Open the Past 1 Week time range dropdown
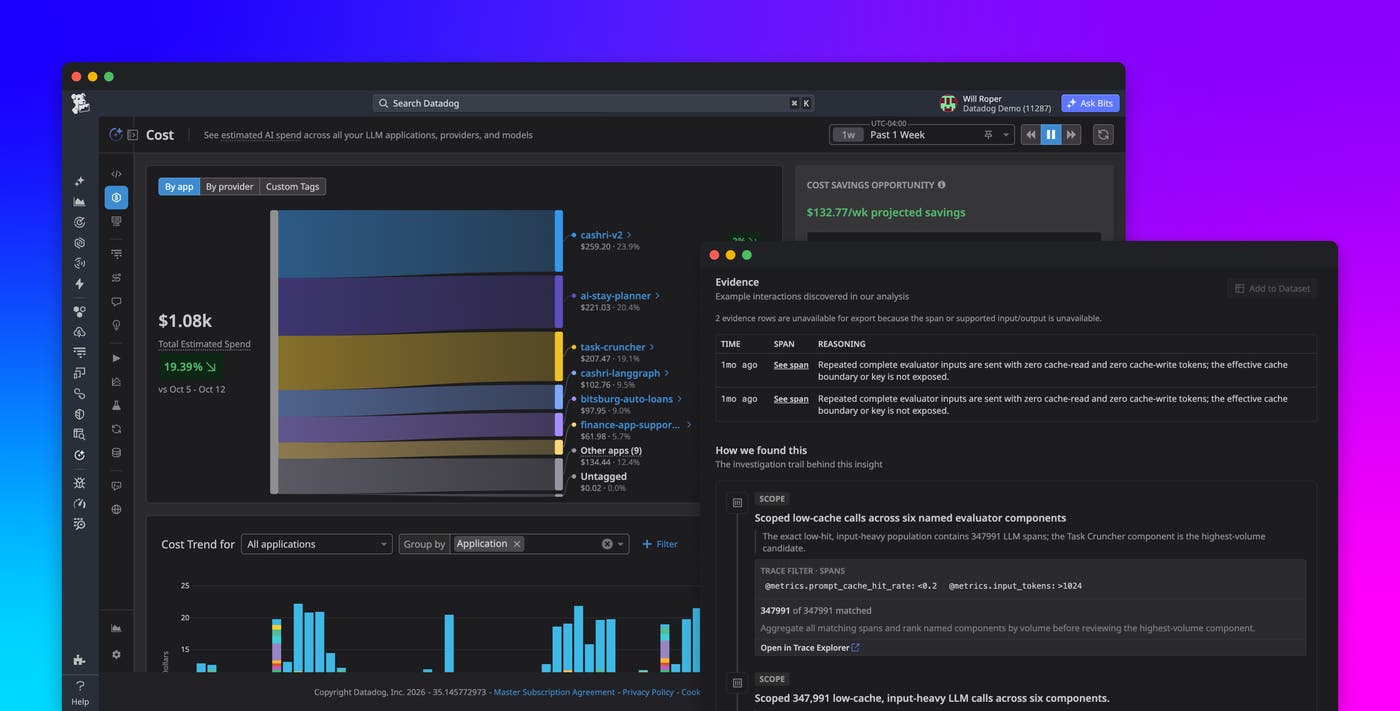The width and height of the screenshot is (1400, 711). (1006, 135)
